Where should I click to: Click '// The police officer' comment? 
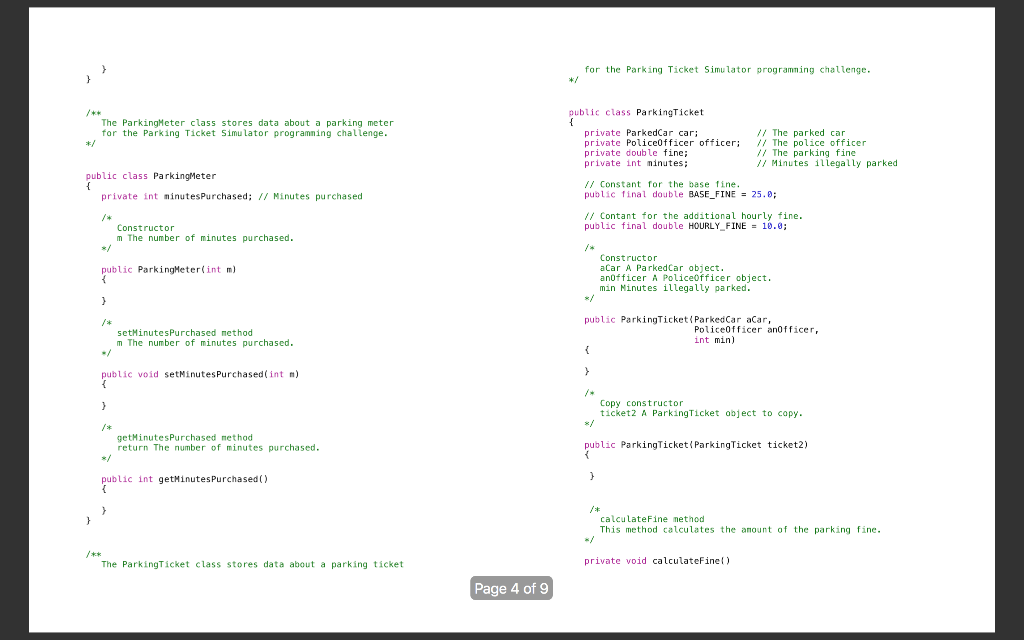811,142
